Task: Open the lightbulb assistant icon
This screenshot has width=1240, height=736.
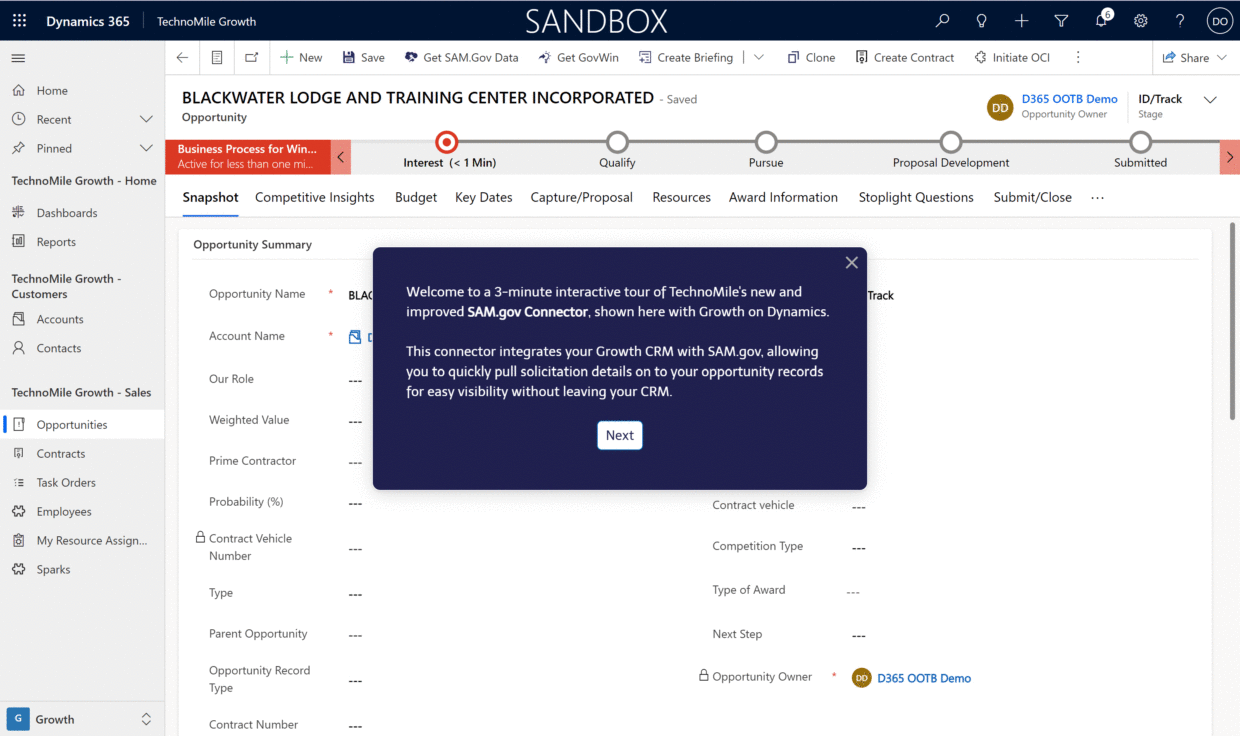Action: click(982, 21)
